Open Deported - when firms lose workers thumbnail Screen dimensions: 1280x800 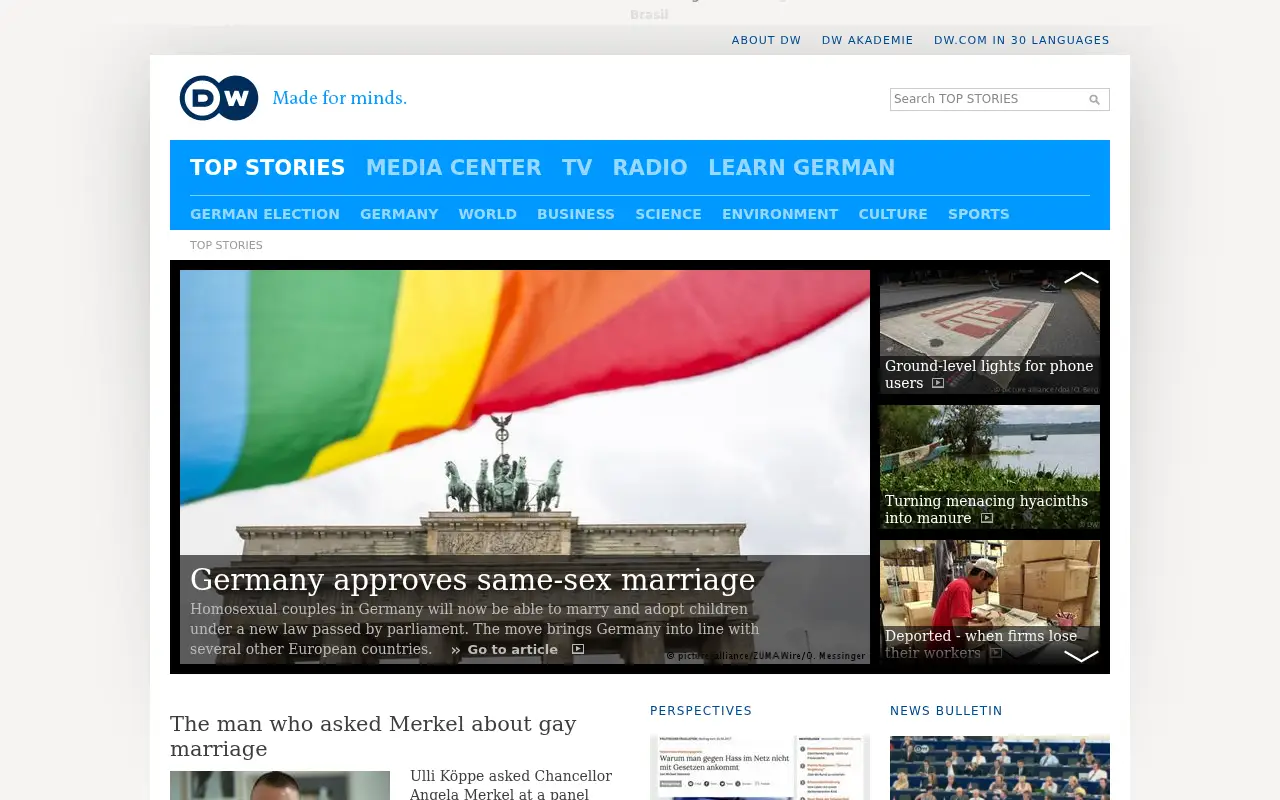tap(990, 602)
